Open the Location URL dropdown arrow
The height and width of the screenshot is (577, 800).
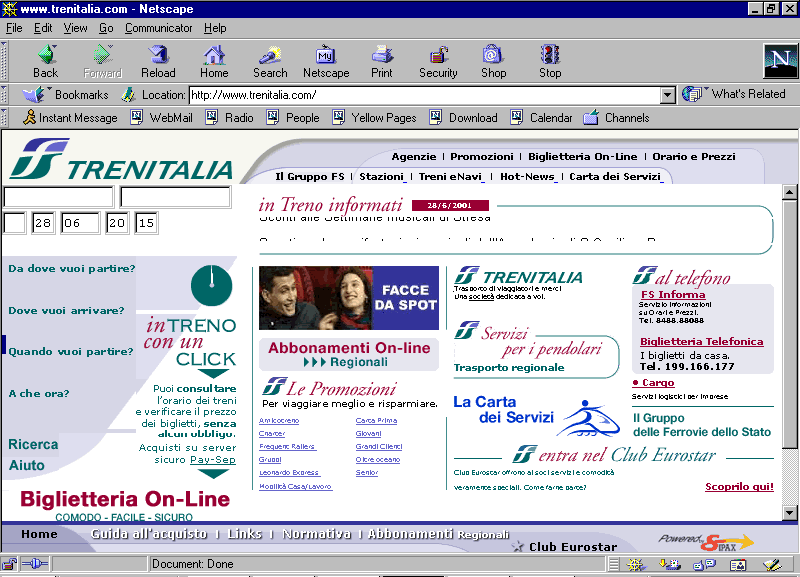coord(667,95)
